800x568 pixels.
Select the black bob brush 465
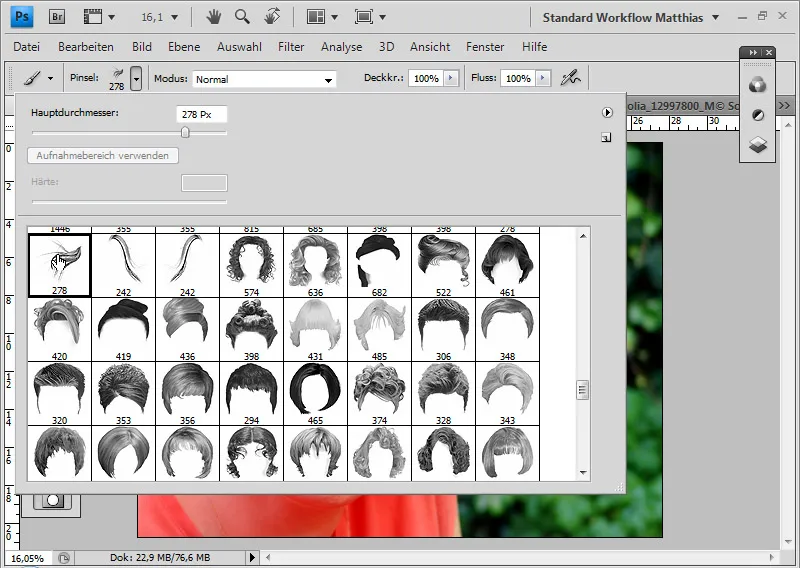coord(315,393)
